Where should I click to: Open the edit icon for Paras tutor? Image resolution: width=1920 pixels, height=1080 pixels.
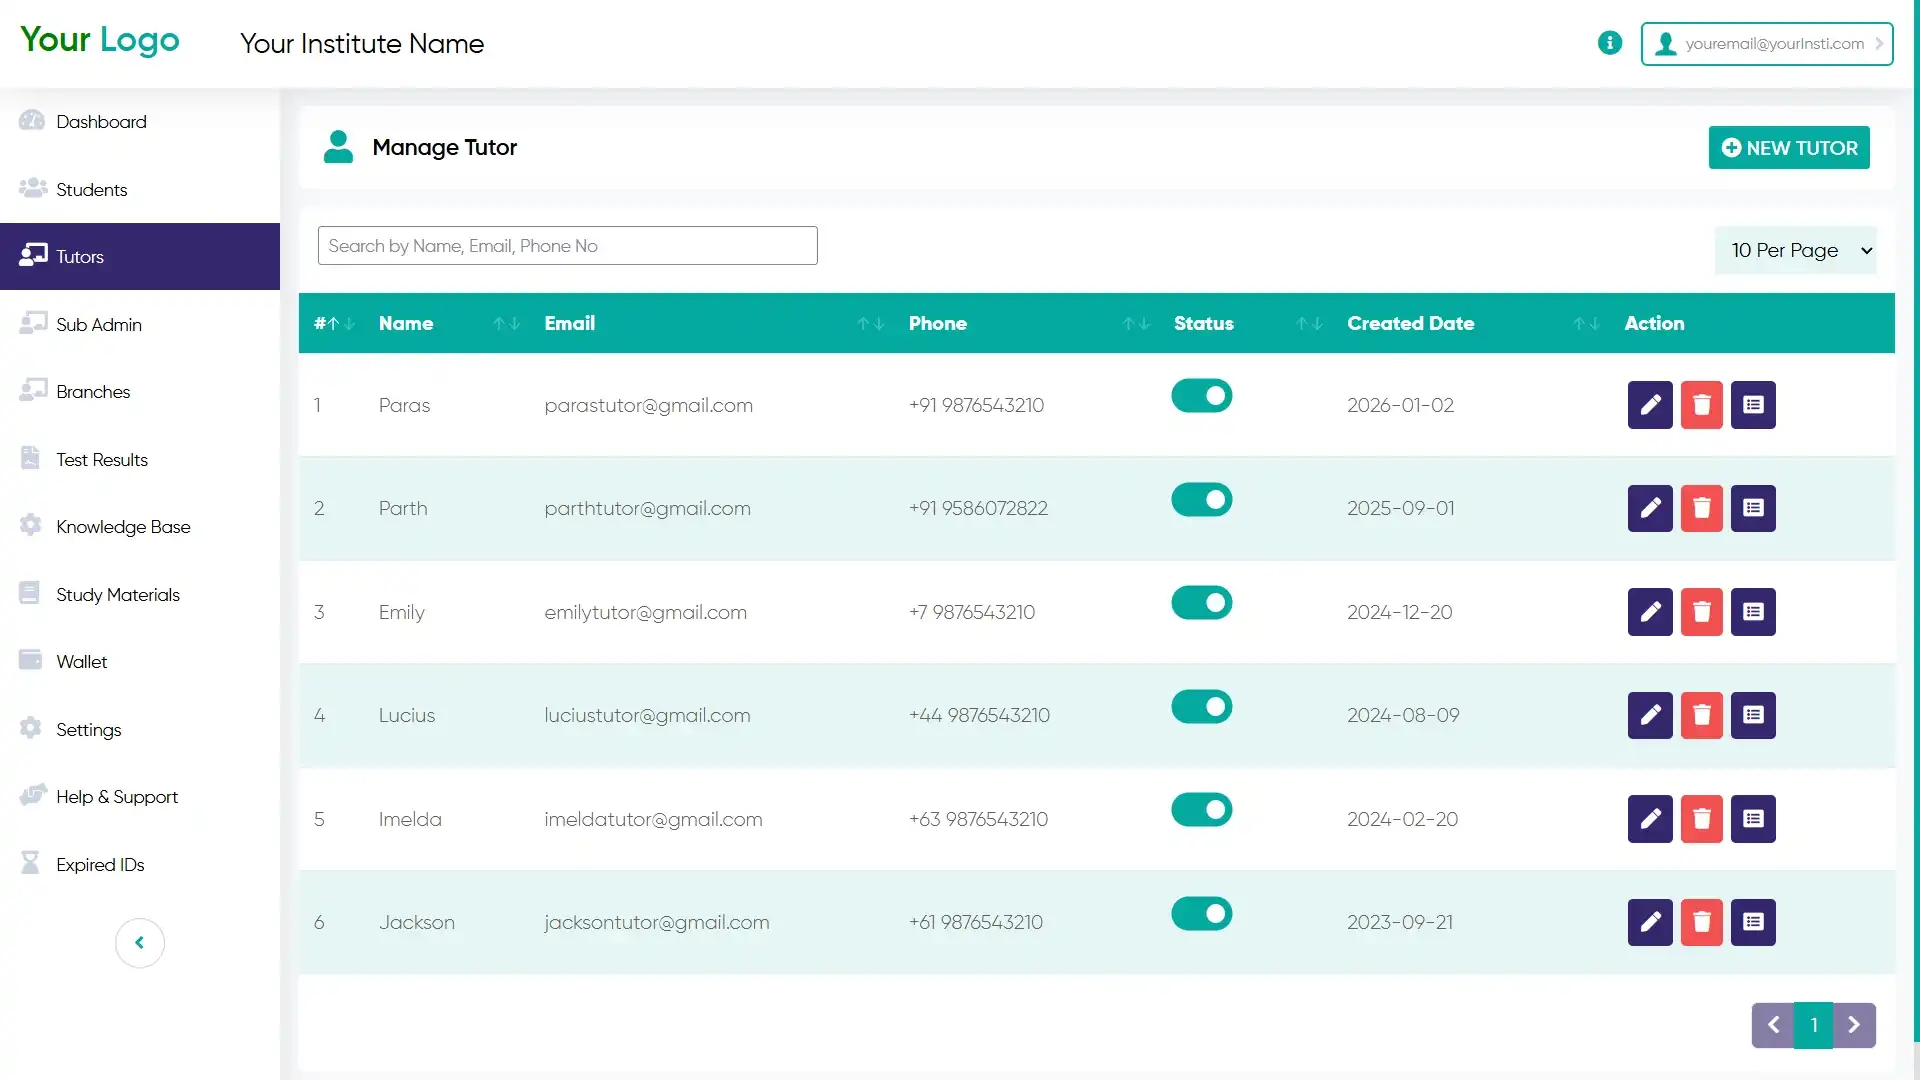point(1649,405)
